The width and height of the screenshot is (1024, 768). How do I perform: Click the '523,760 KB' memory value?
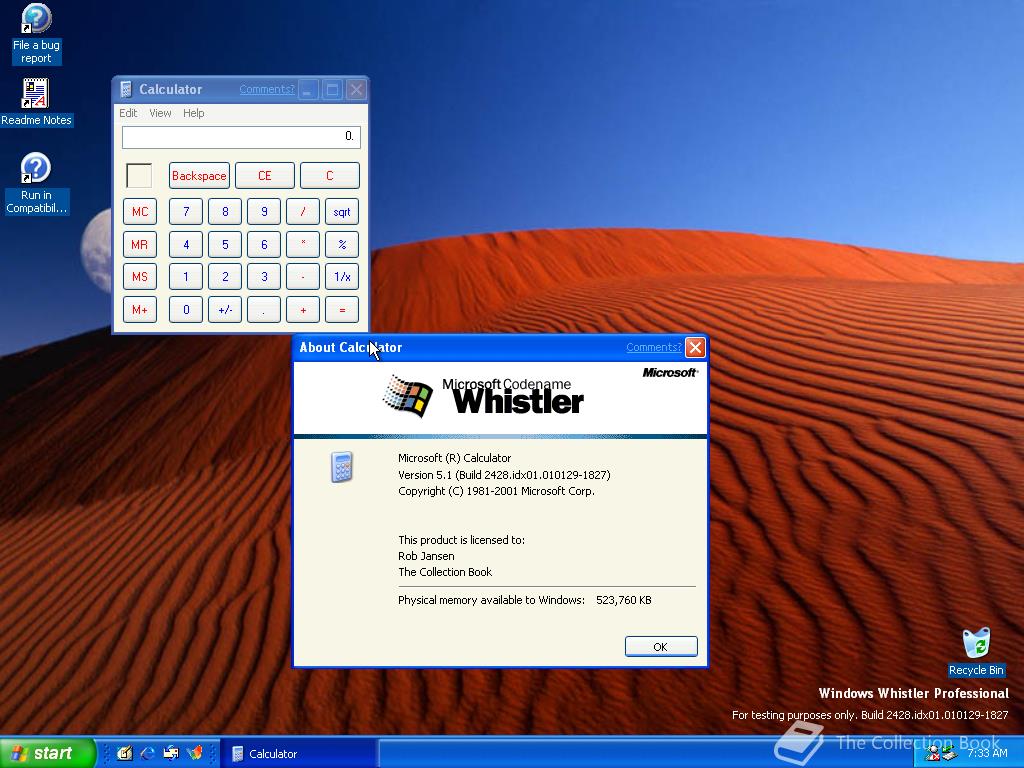point(624,600)
